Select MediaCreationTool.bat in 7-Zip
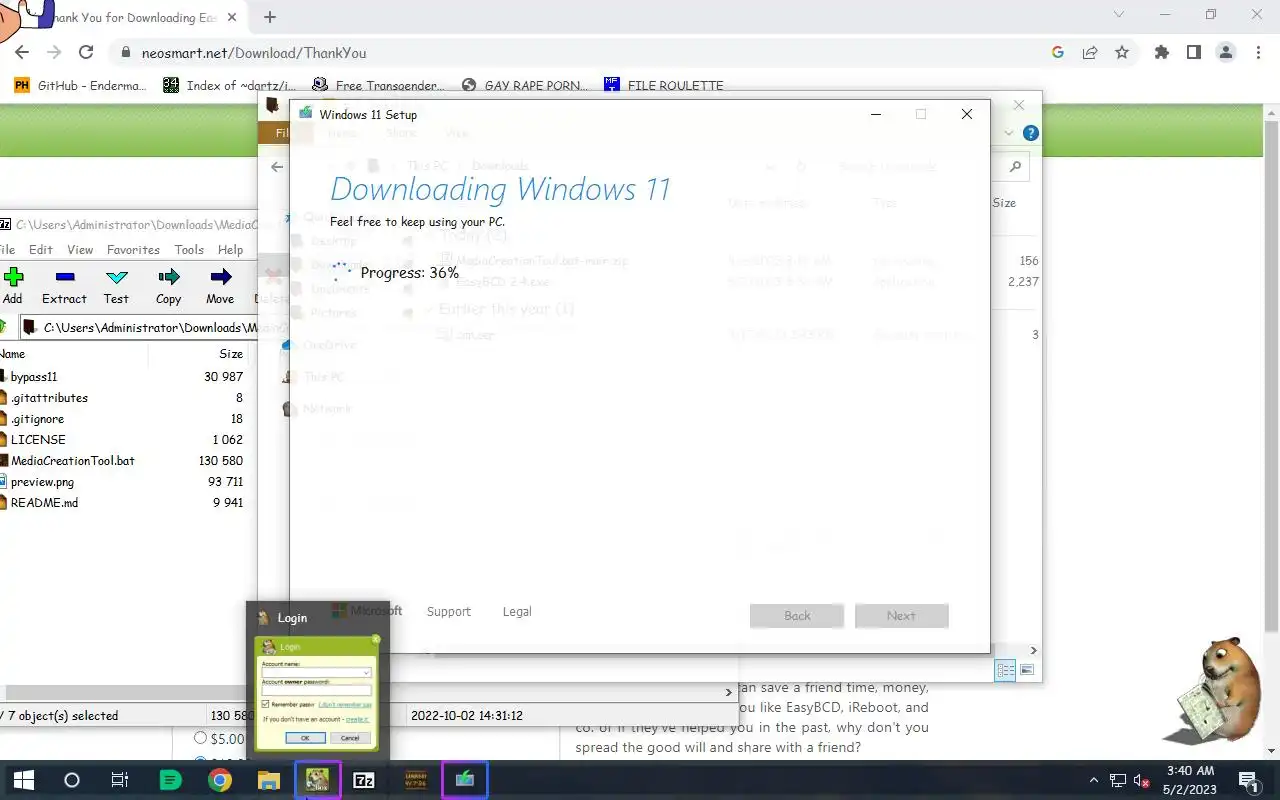The width and height of the screenshot is (1280, 800). point(72,461)
